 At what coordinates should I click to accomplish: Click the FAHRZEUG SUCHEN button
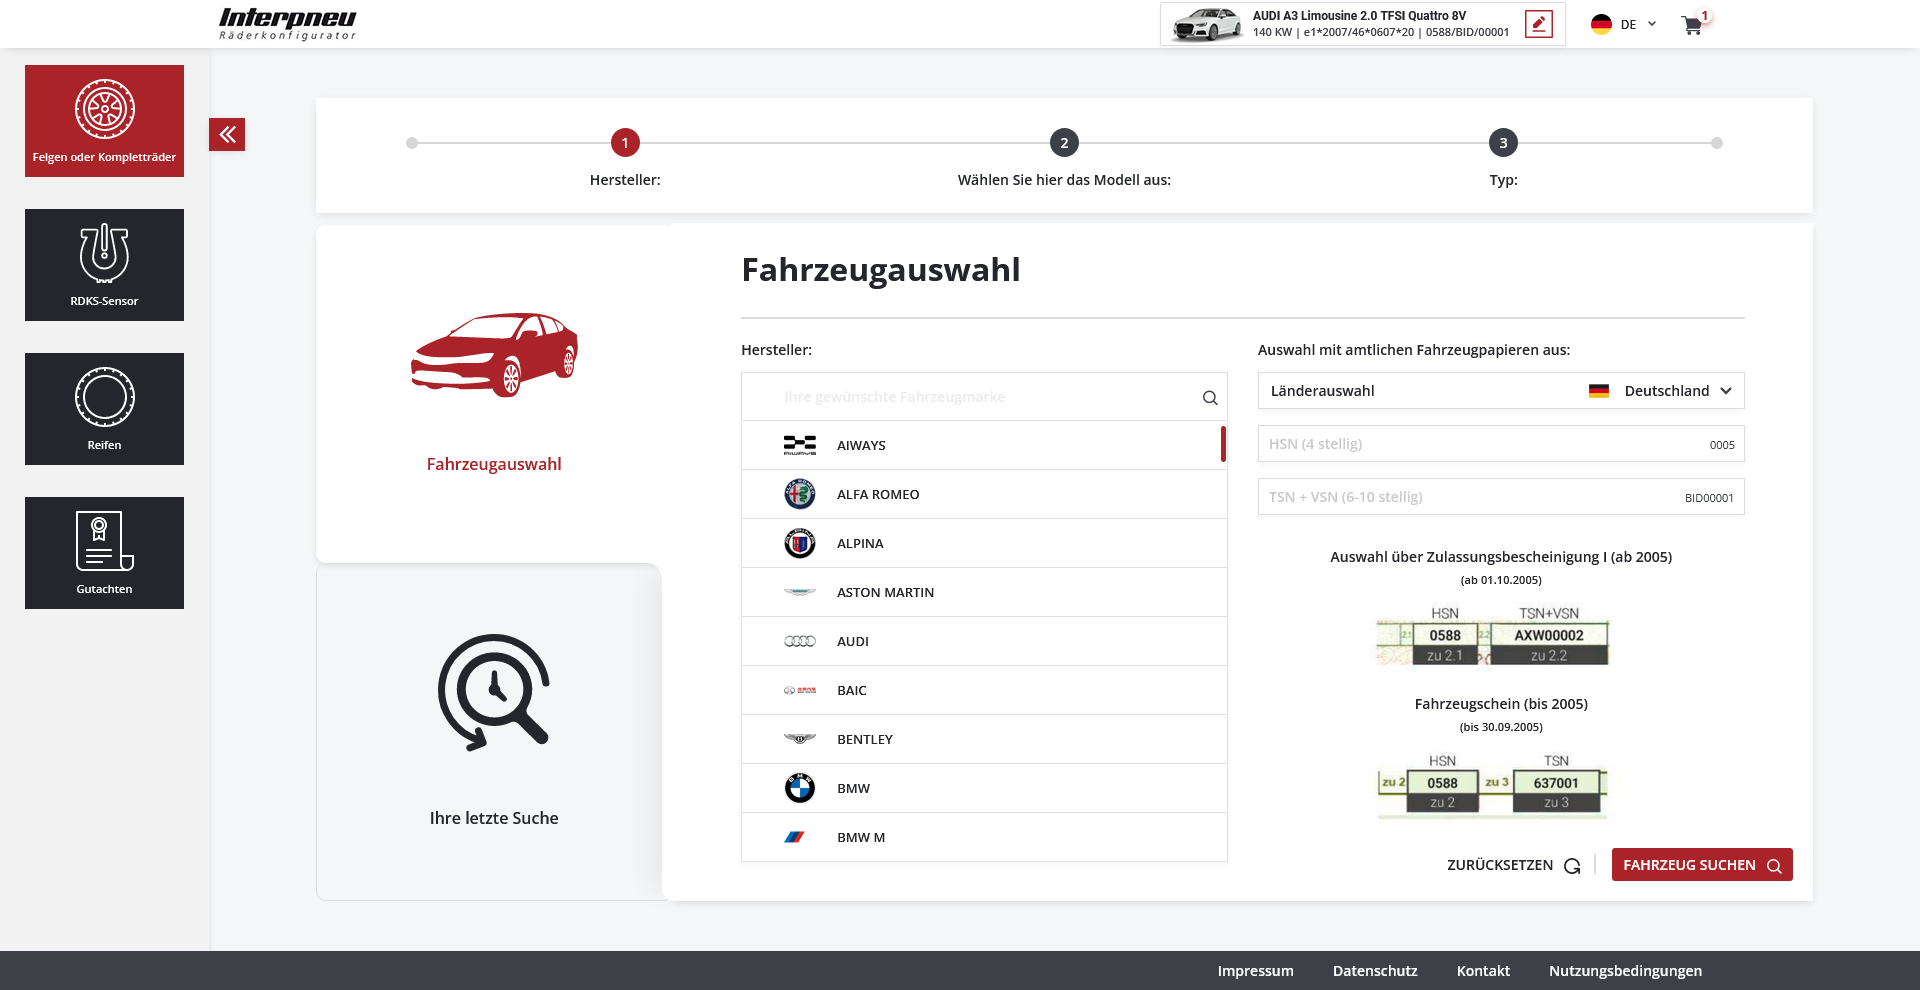coord(1702,865)
